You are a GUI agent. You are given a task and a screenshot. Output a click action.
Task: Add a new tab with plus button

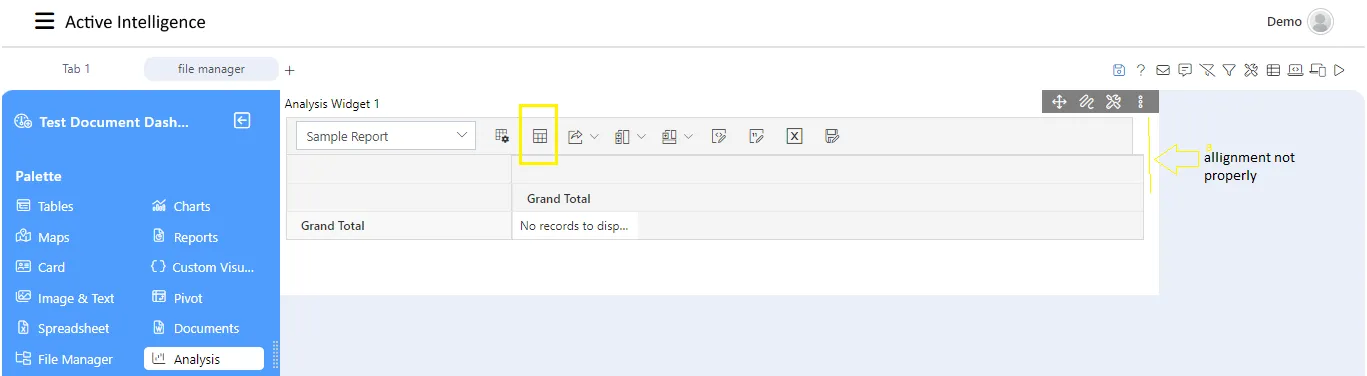(290, 70)
